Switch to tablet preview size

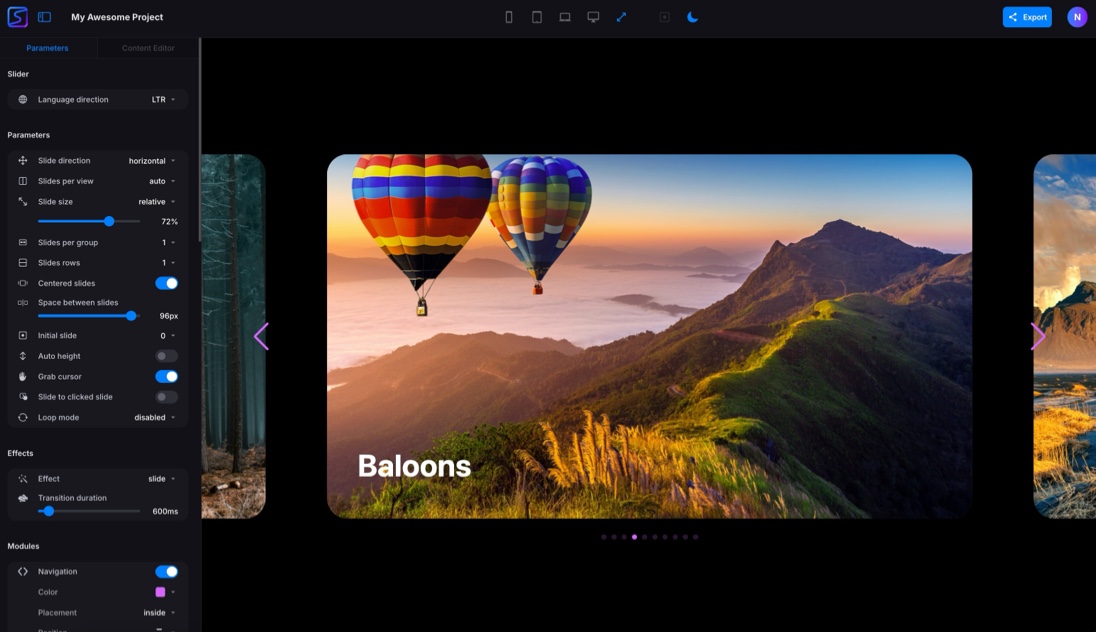click(537, 17)
